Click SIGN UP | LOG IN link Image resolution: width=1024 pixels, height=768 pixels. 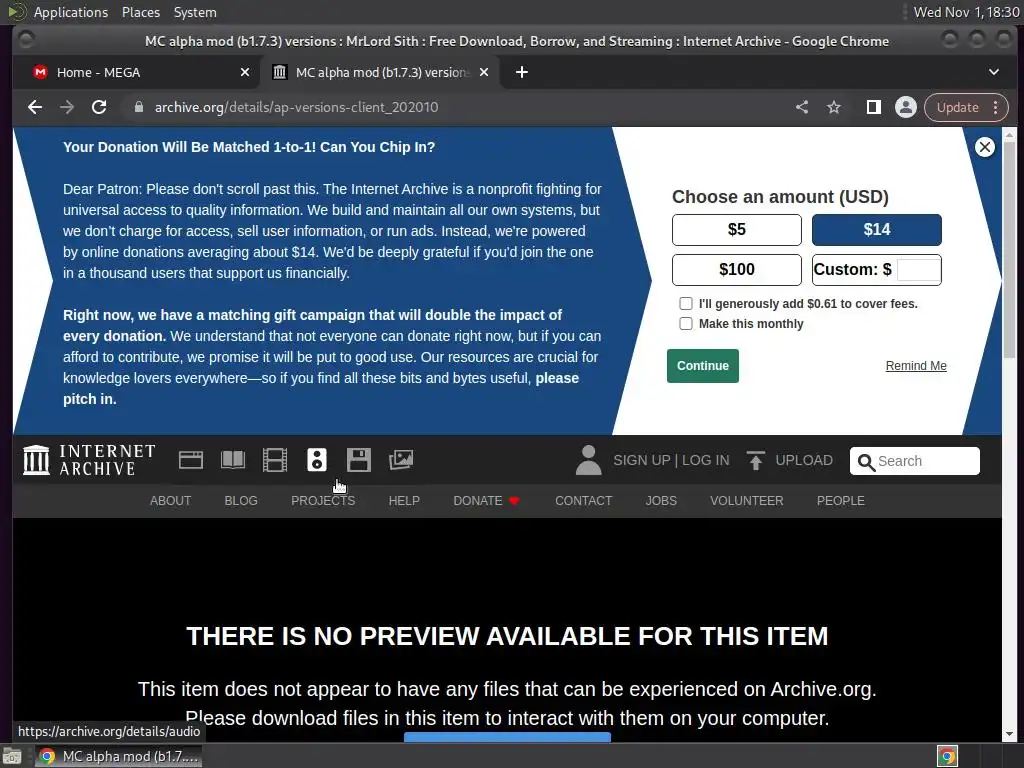tap(671, 460)
